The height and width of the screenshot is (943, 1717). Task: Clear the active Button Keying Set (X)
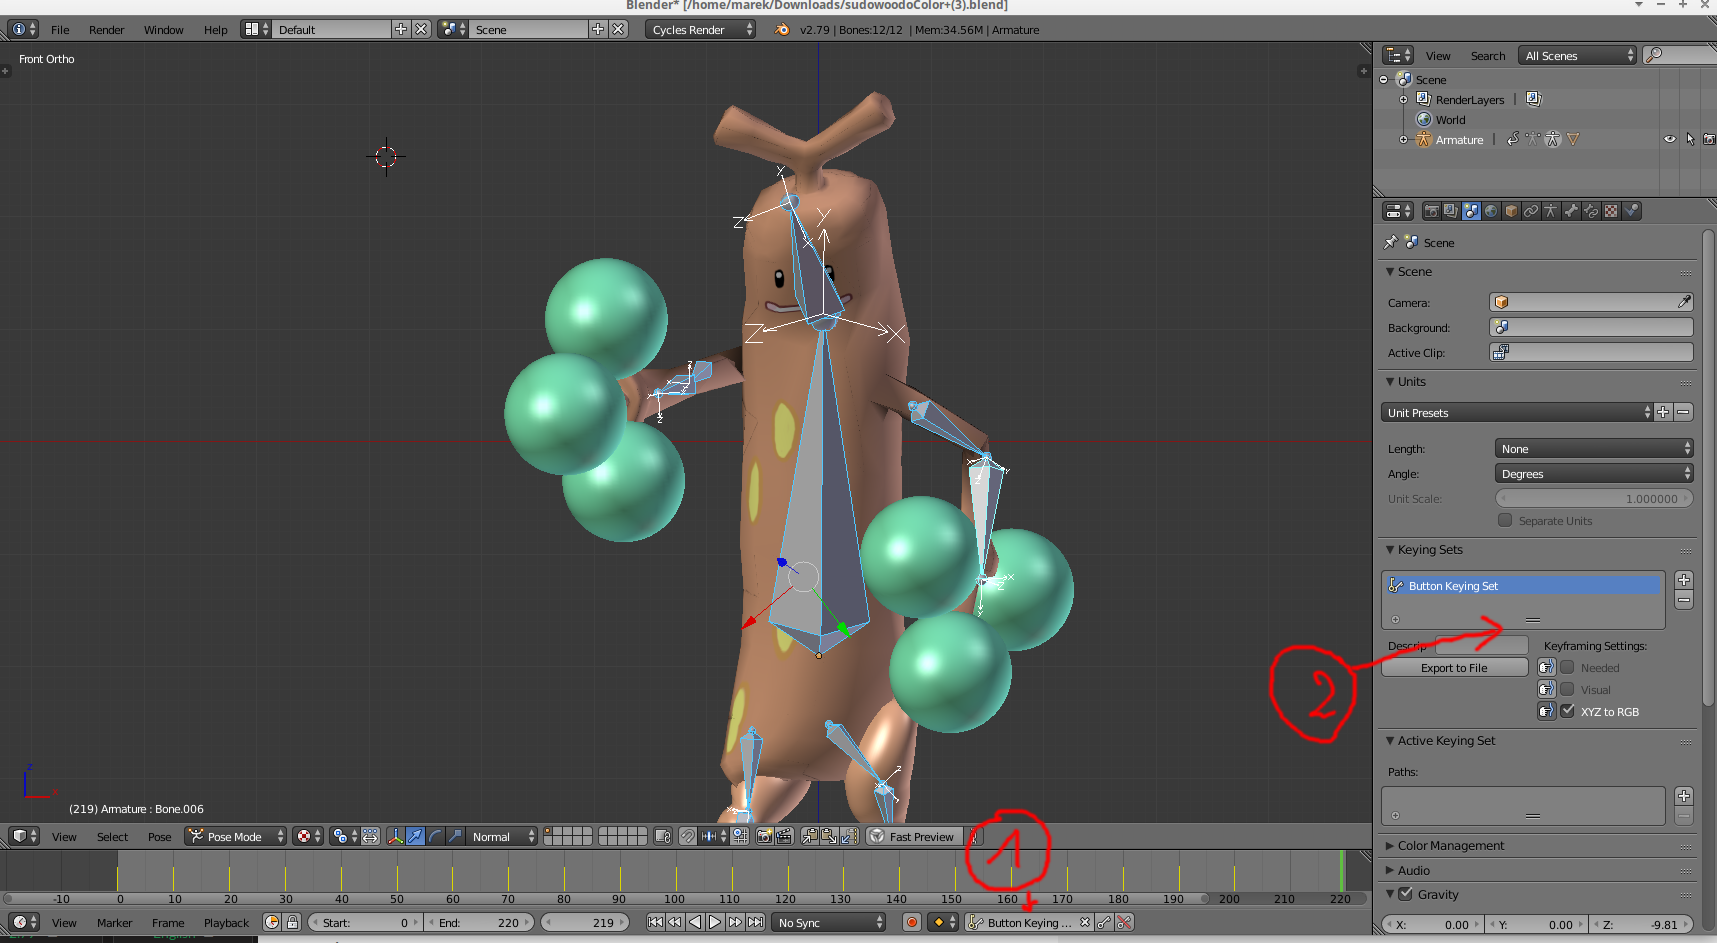point(1085,923)
